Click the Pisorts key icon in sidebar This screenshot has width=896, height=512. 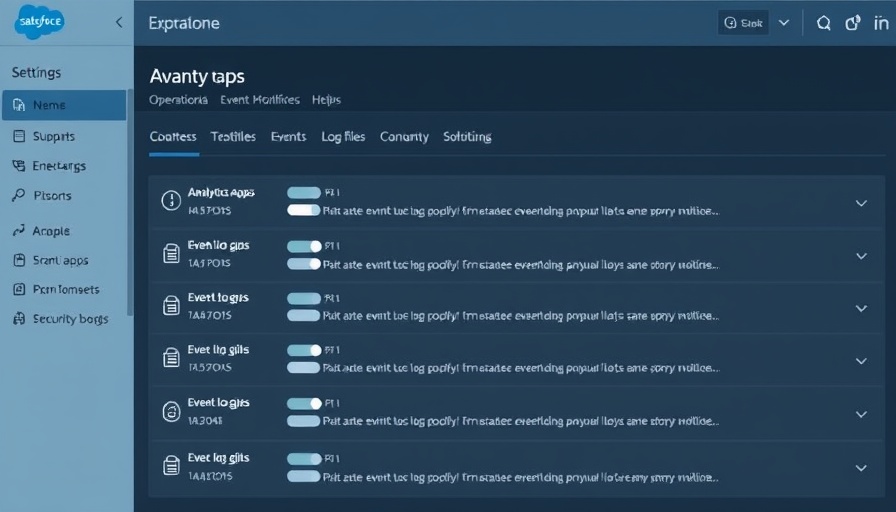pos(19,196)
